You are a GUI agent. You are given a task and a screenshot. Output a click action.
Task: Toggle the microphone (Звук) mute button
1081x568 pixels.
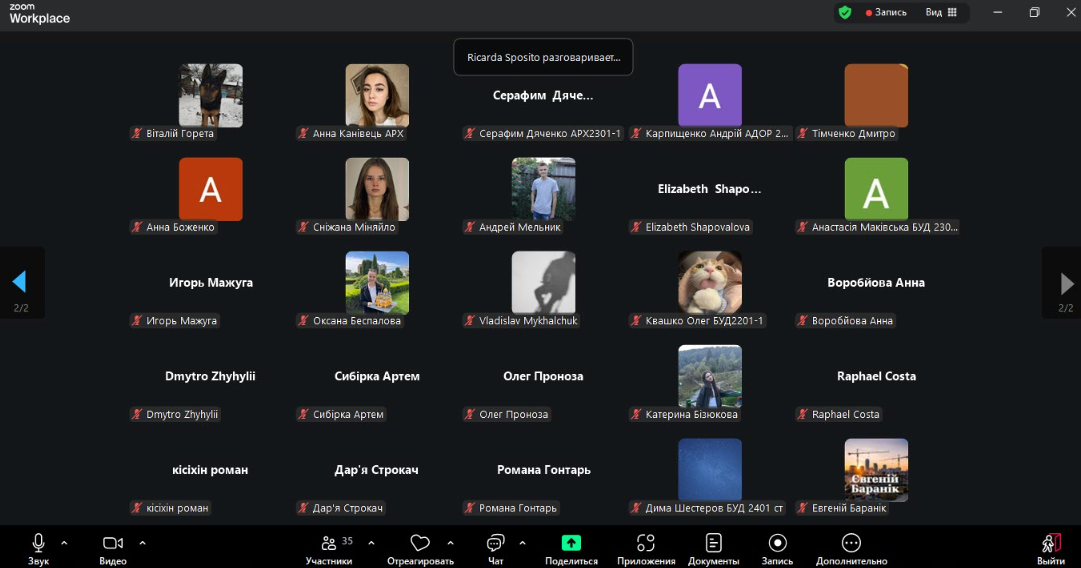tap(38, 543)
